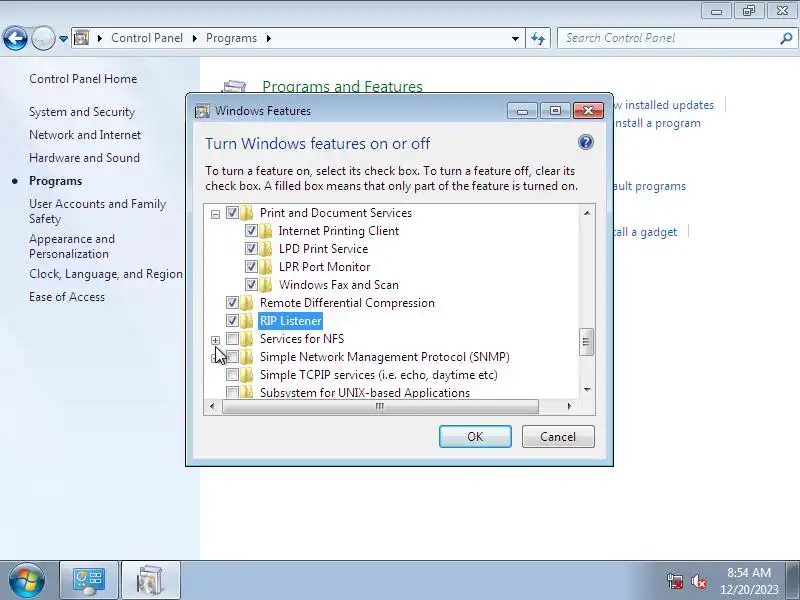The height and width of the screenshot is (600, 800).
Task: Expand Services for NFS node
Action: (215, 340)
